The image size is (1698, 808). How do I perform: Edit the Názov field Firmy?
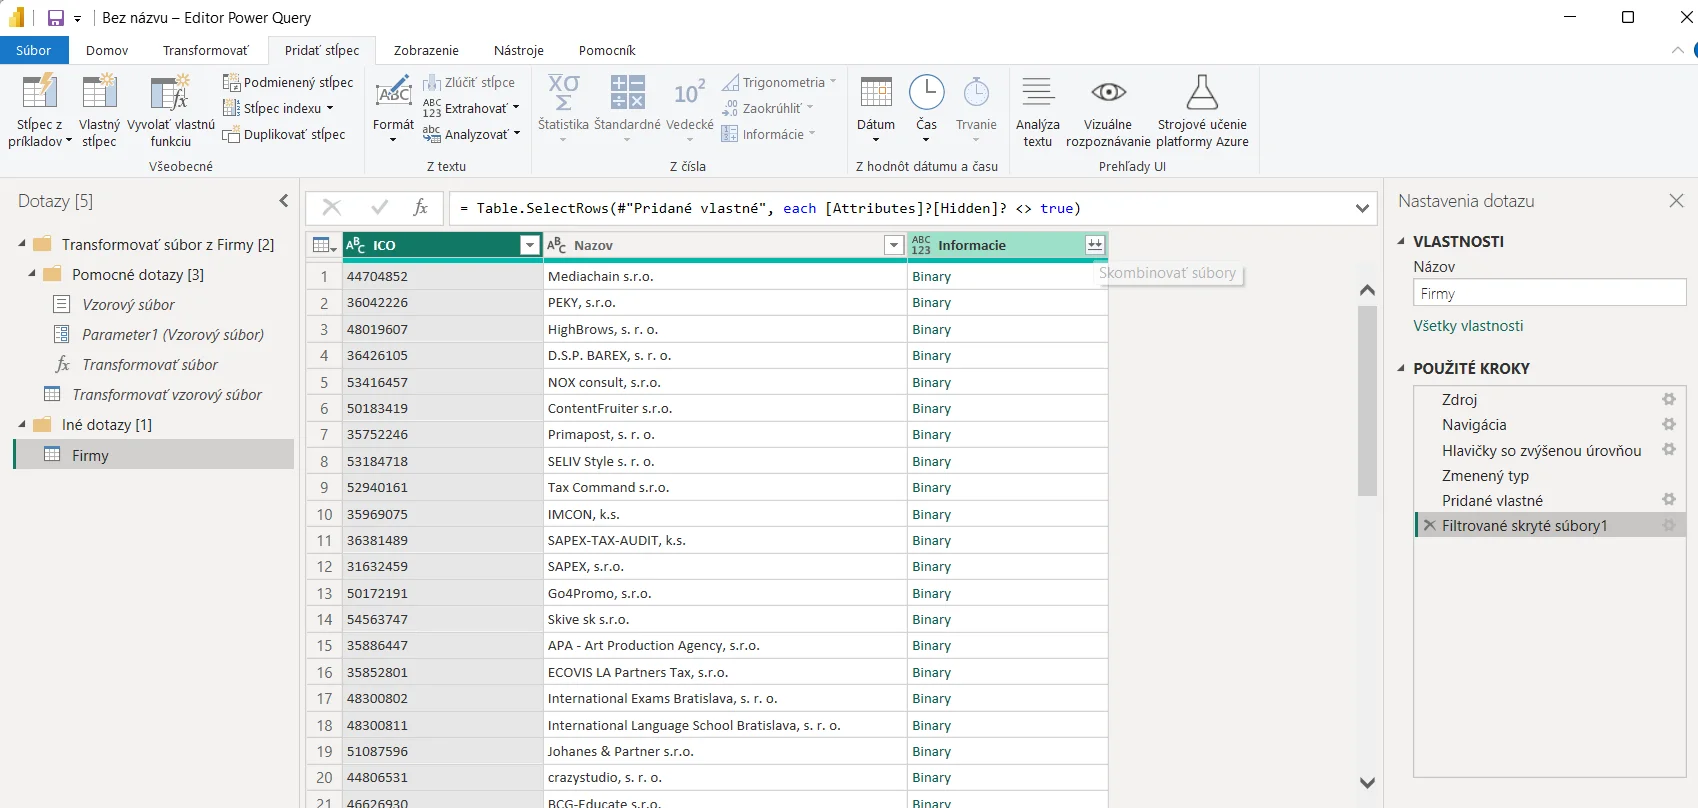tap(1549, 293)
